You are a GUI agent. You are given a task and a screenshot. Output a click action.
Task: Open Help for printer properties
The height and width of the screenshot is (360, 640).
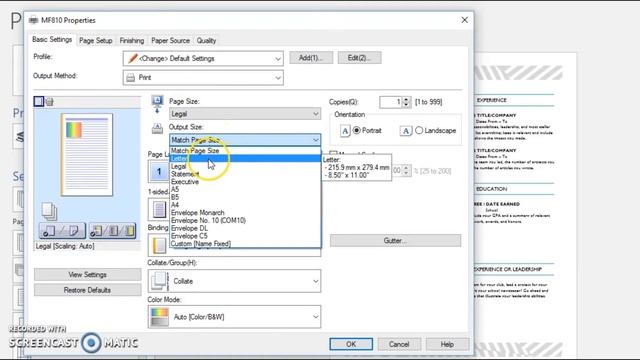pos(447,344)
